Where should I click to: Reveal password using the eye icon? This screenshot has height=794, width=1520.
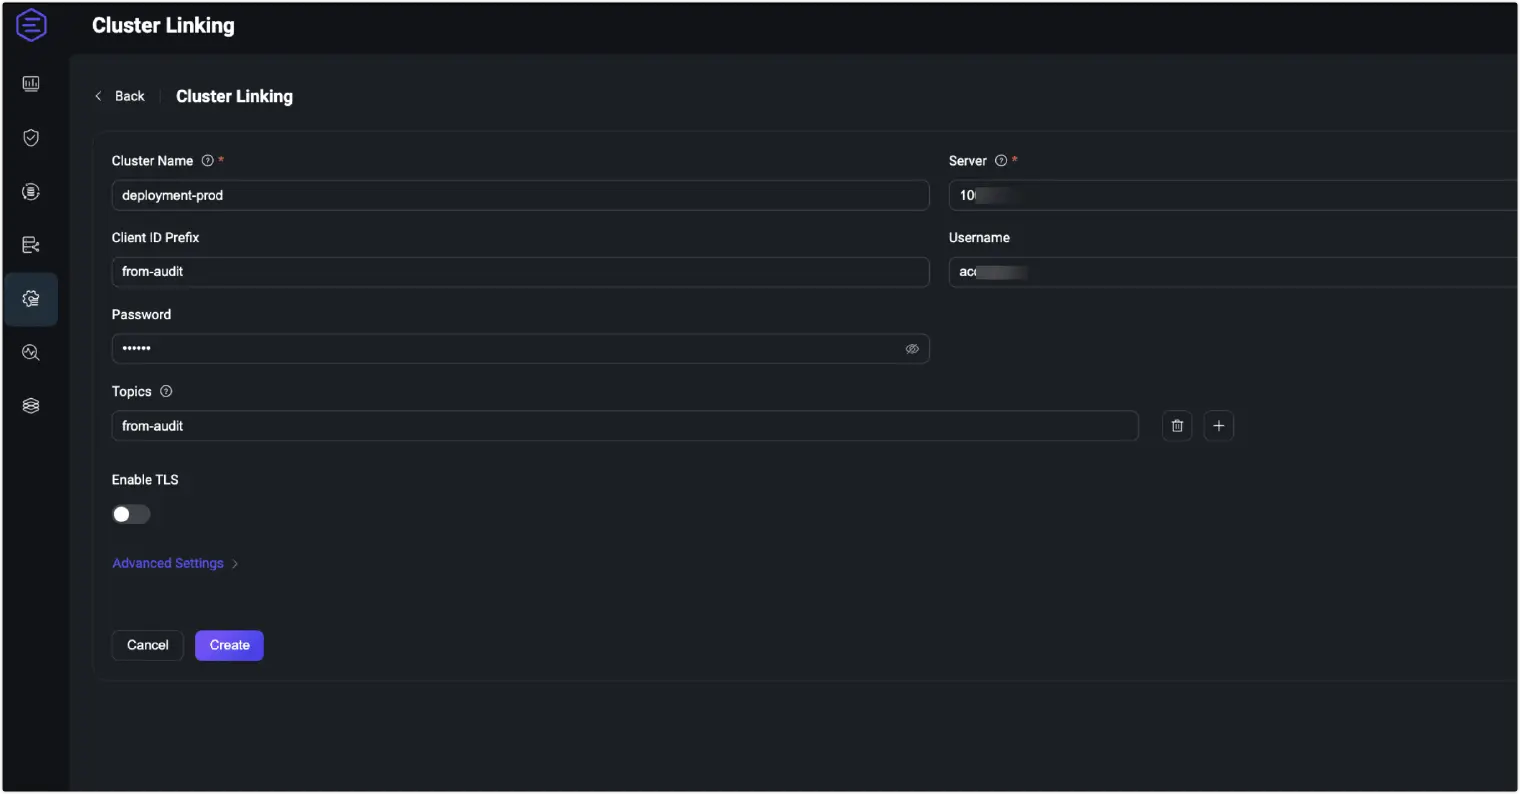[x=911, y=349]
